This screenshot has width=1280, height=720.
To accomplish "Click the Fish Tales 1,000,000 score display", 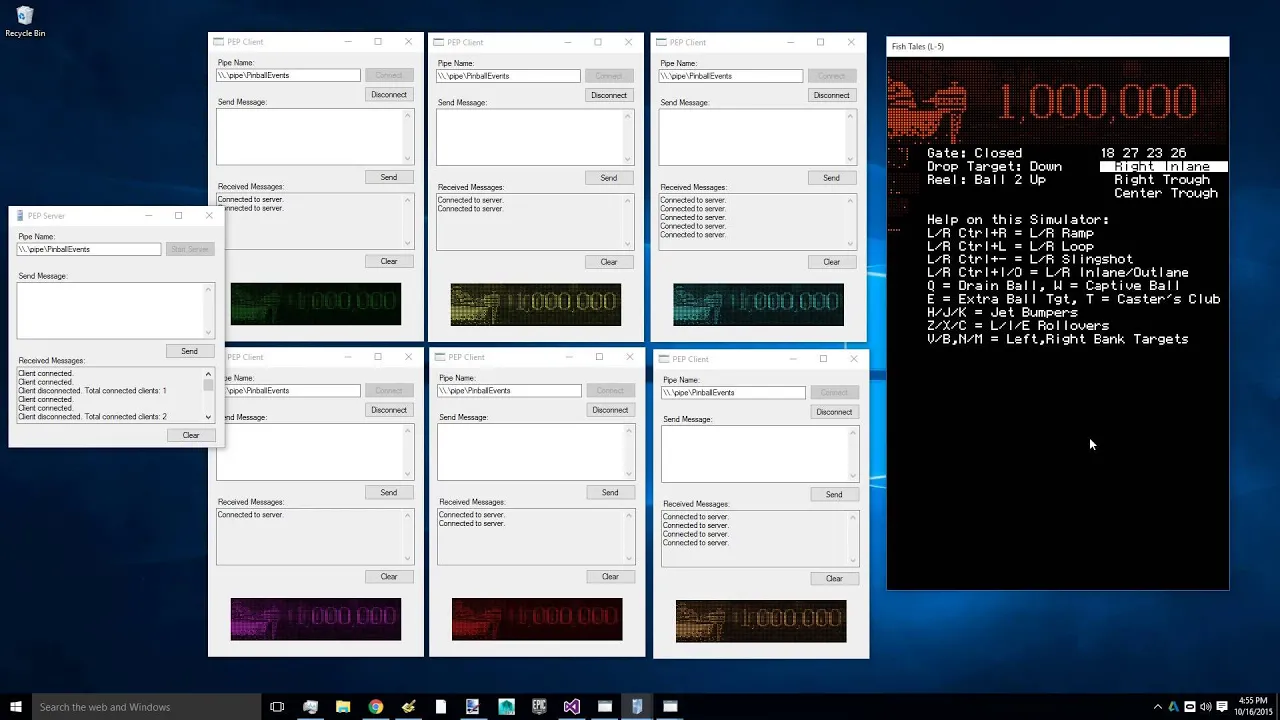I will click(x=1057, y=101).
